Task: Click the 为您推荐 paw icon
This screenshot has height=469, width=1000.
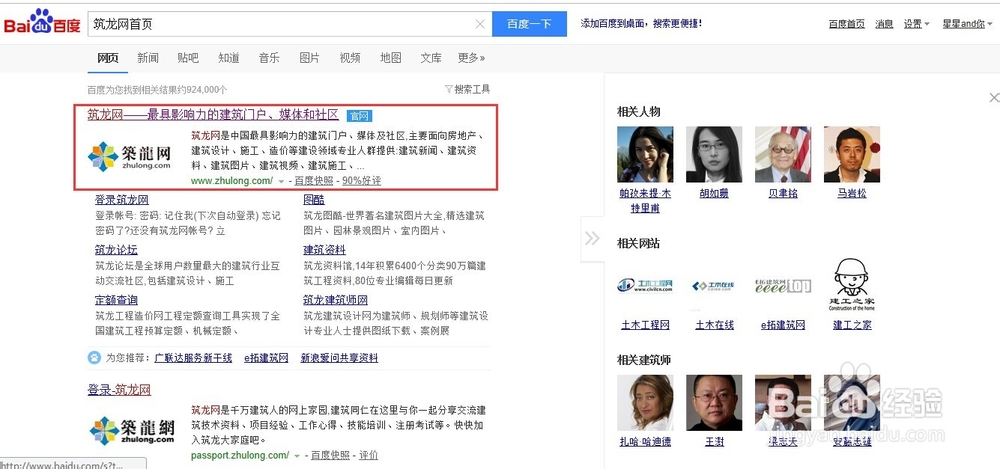Action: [94, 358]
